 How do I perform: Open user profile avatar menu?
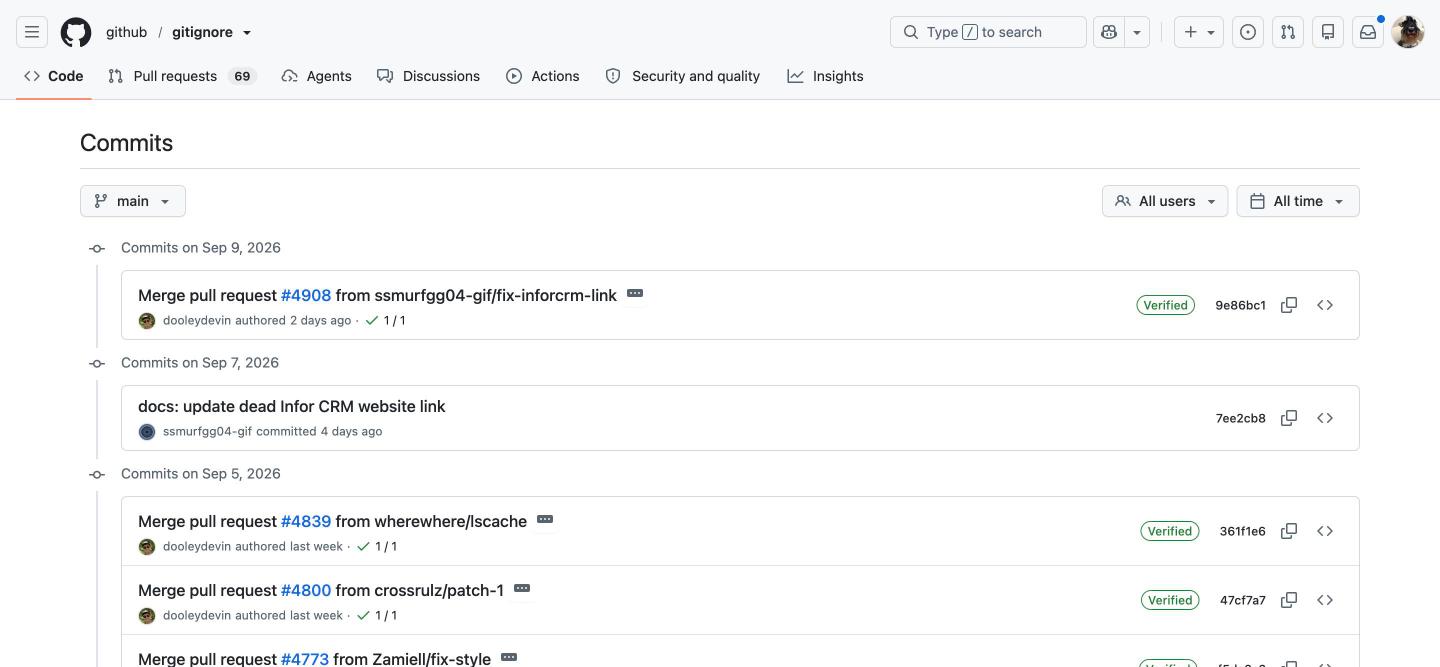1408,32
